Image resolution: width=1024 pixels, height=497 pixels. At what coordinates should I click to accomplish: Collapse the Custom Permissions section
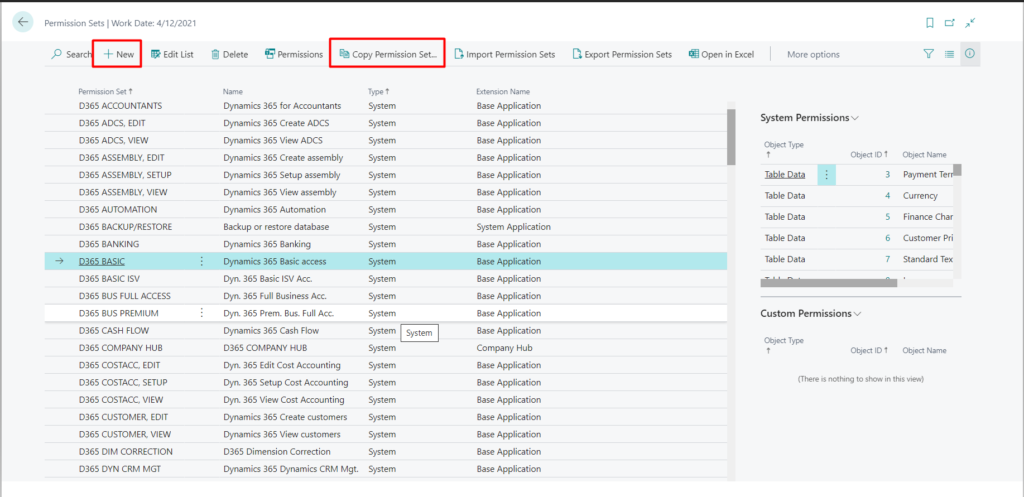click(810, 313)
